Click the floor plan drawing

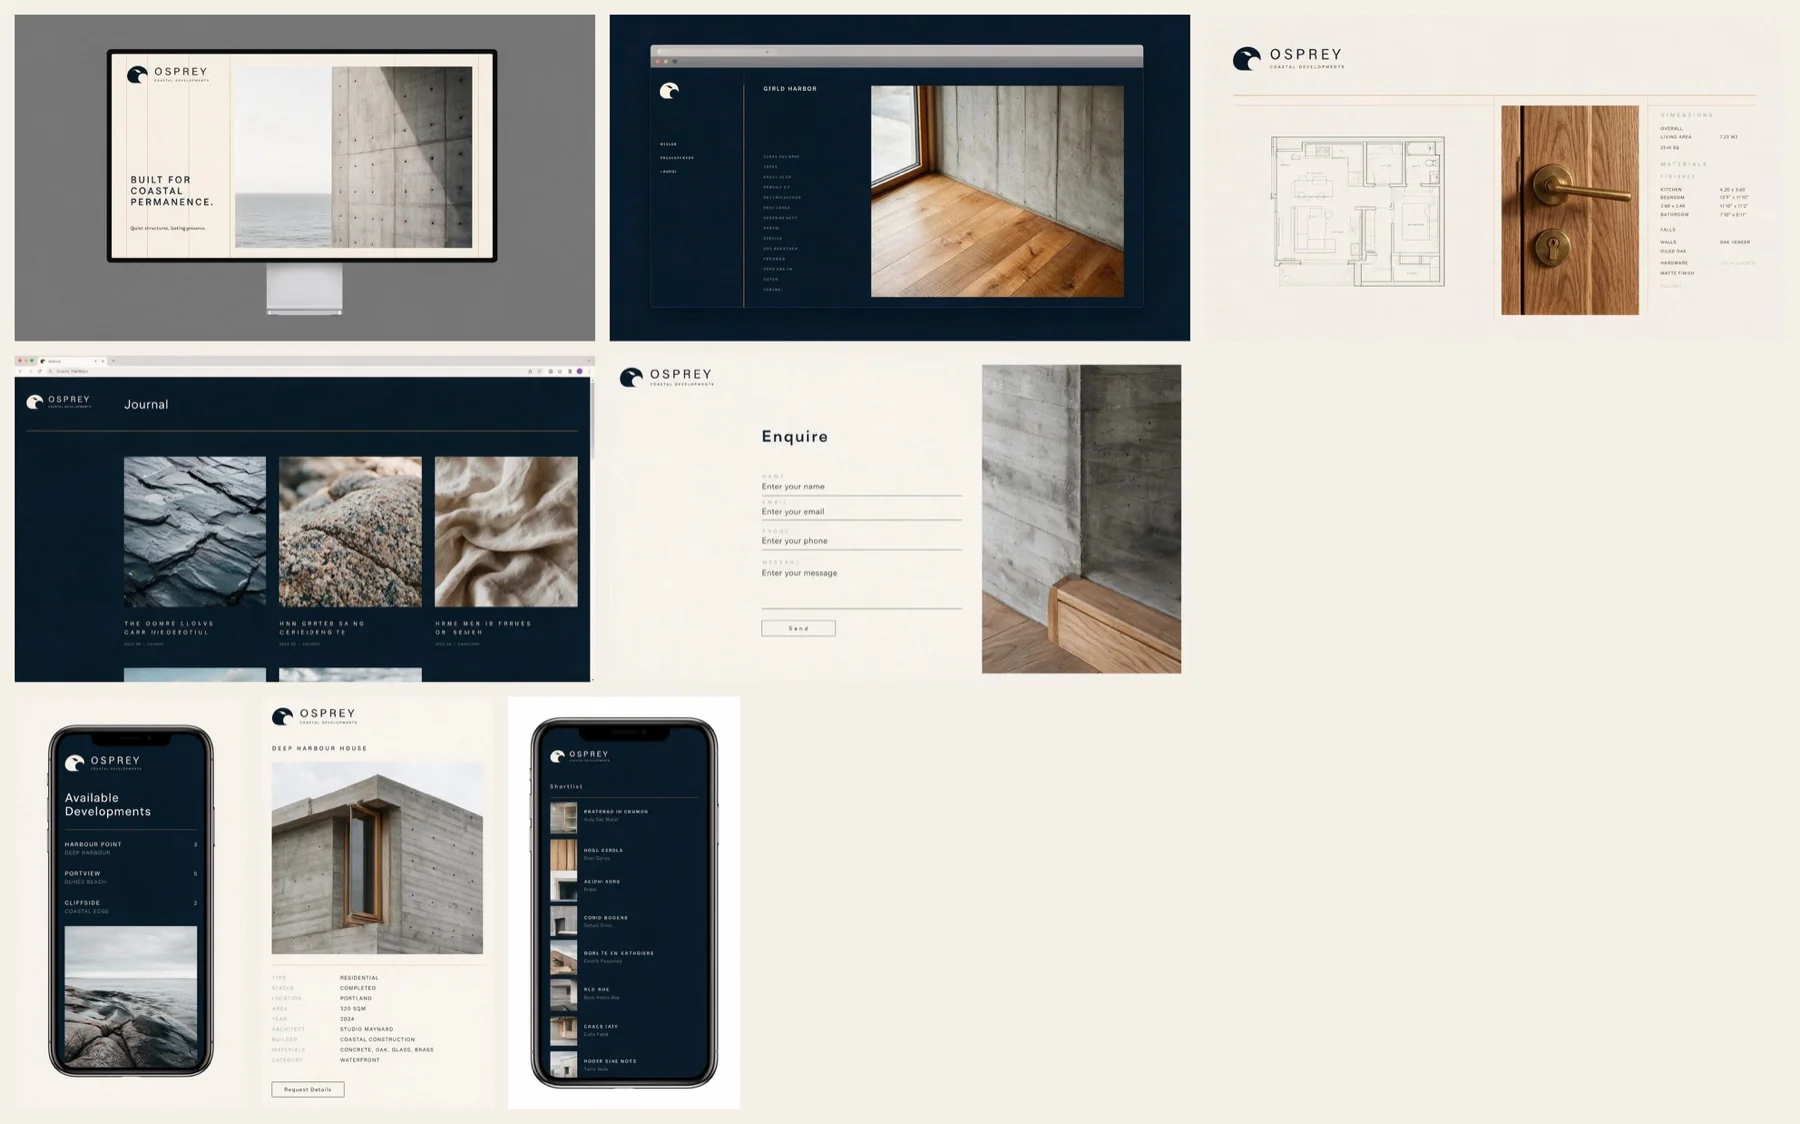(x=1358, y=212)
